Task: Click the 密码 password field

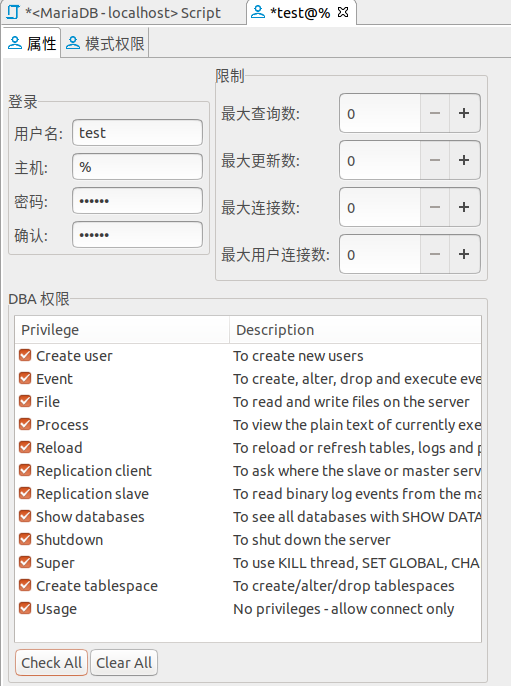Action: click(137, 201)
